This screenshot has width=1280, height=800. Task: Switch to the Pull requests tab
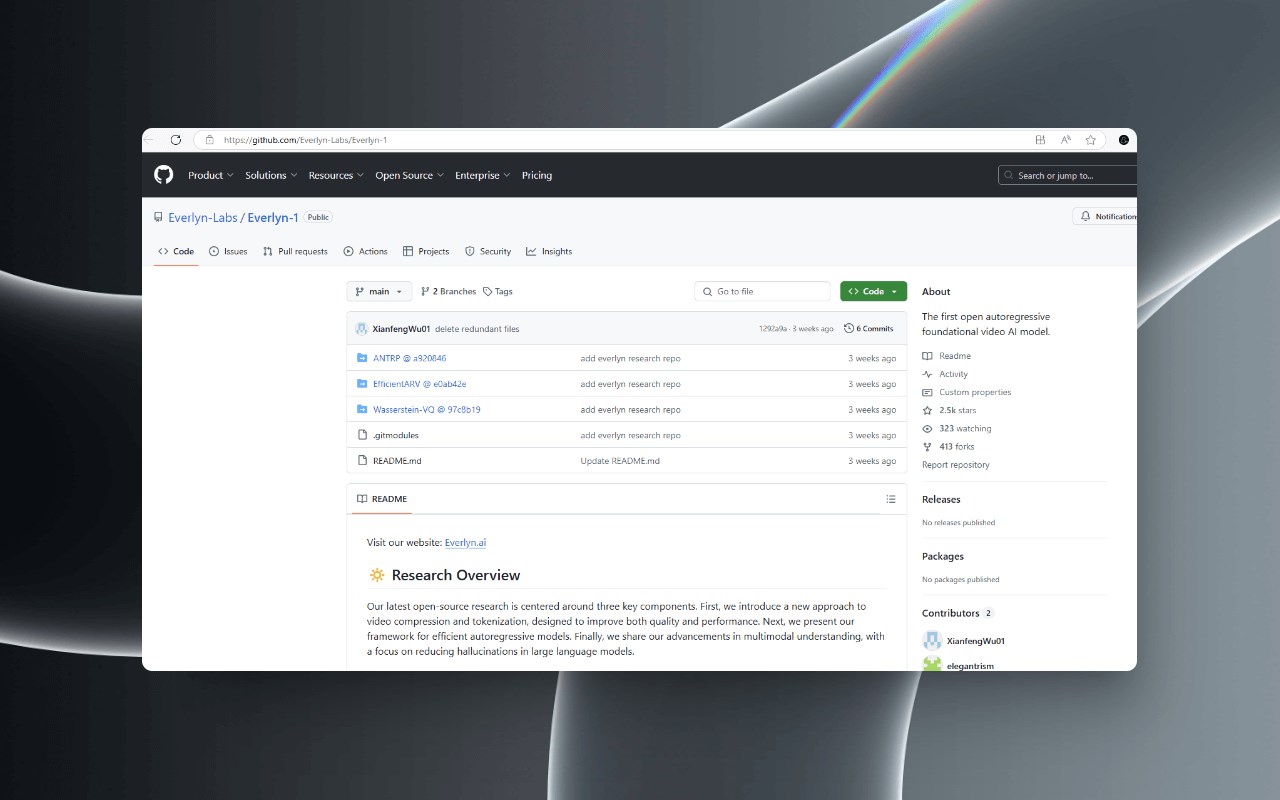(295, 251)
